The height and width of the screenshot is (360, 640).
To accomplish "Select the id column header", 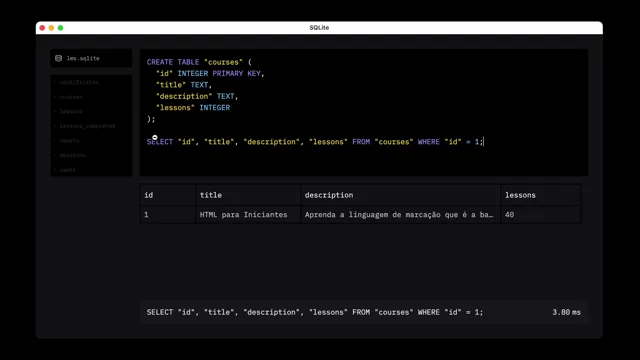I will 168,195.
